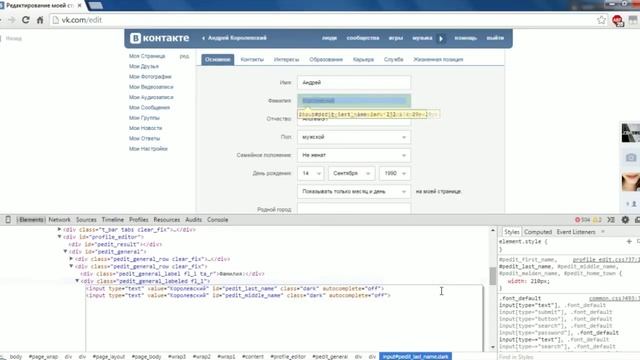Viewport: 640px width, 360px height.
Task: Click the red error count indicator
Action: tap(582, 220)
